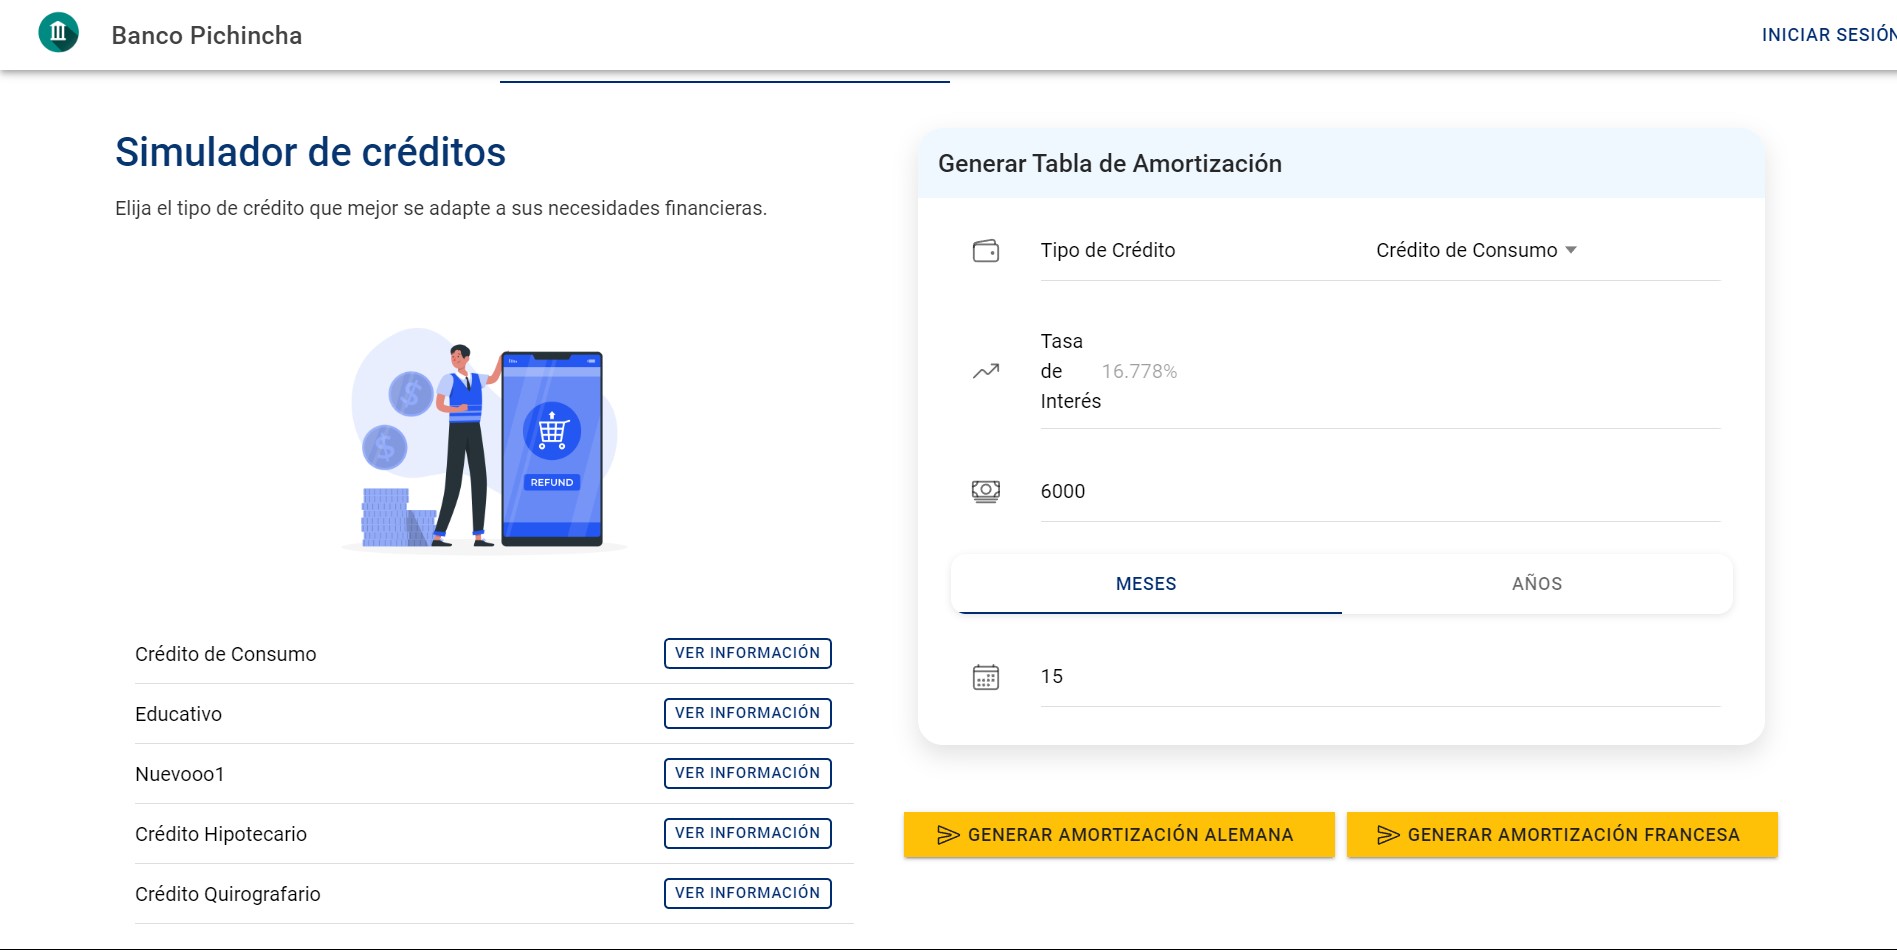
Task: Click the calendar icon beside term 15
Action: (986, 677)
